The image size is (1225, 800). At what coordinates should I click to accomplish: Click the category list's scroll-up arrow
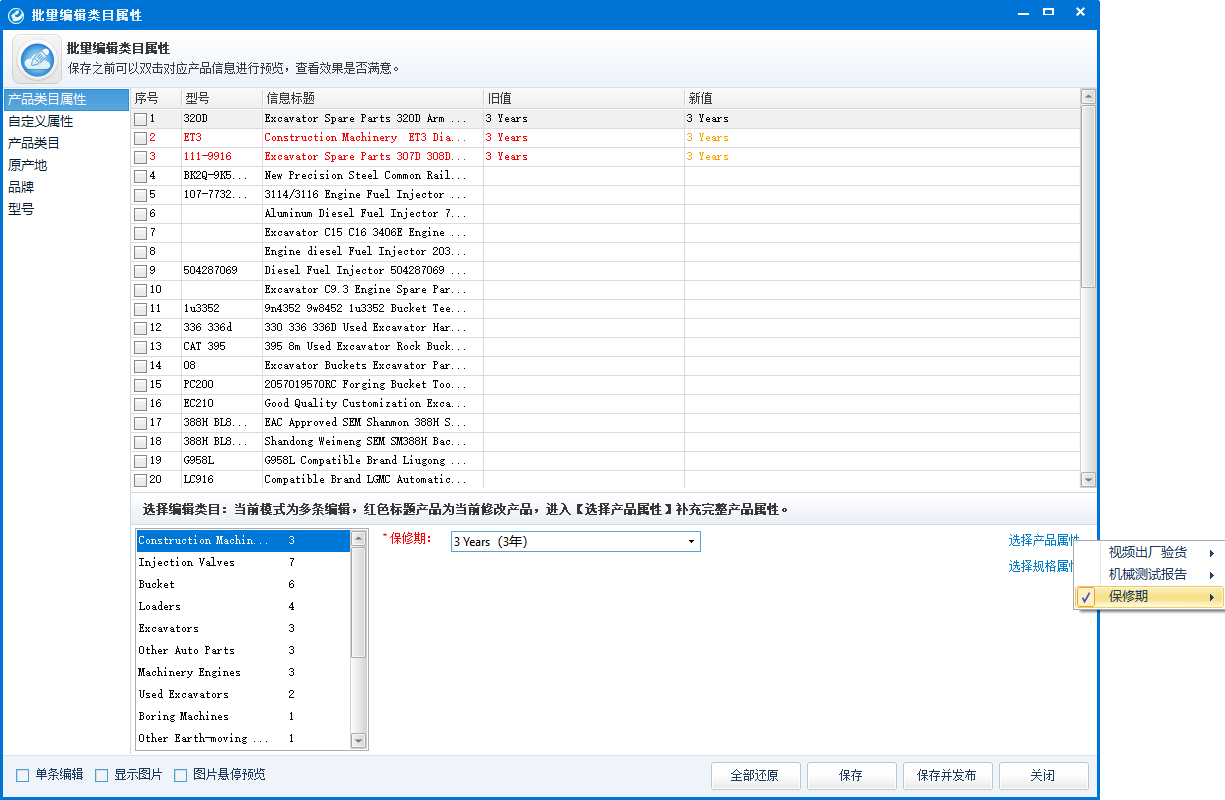358,538
